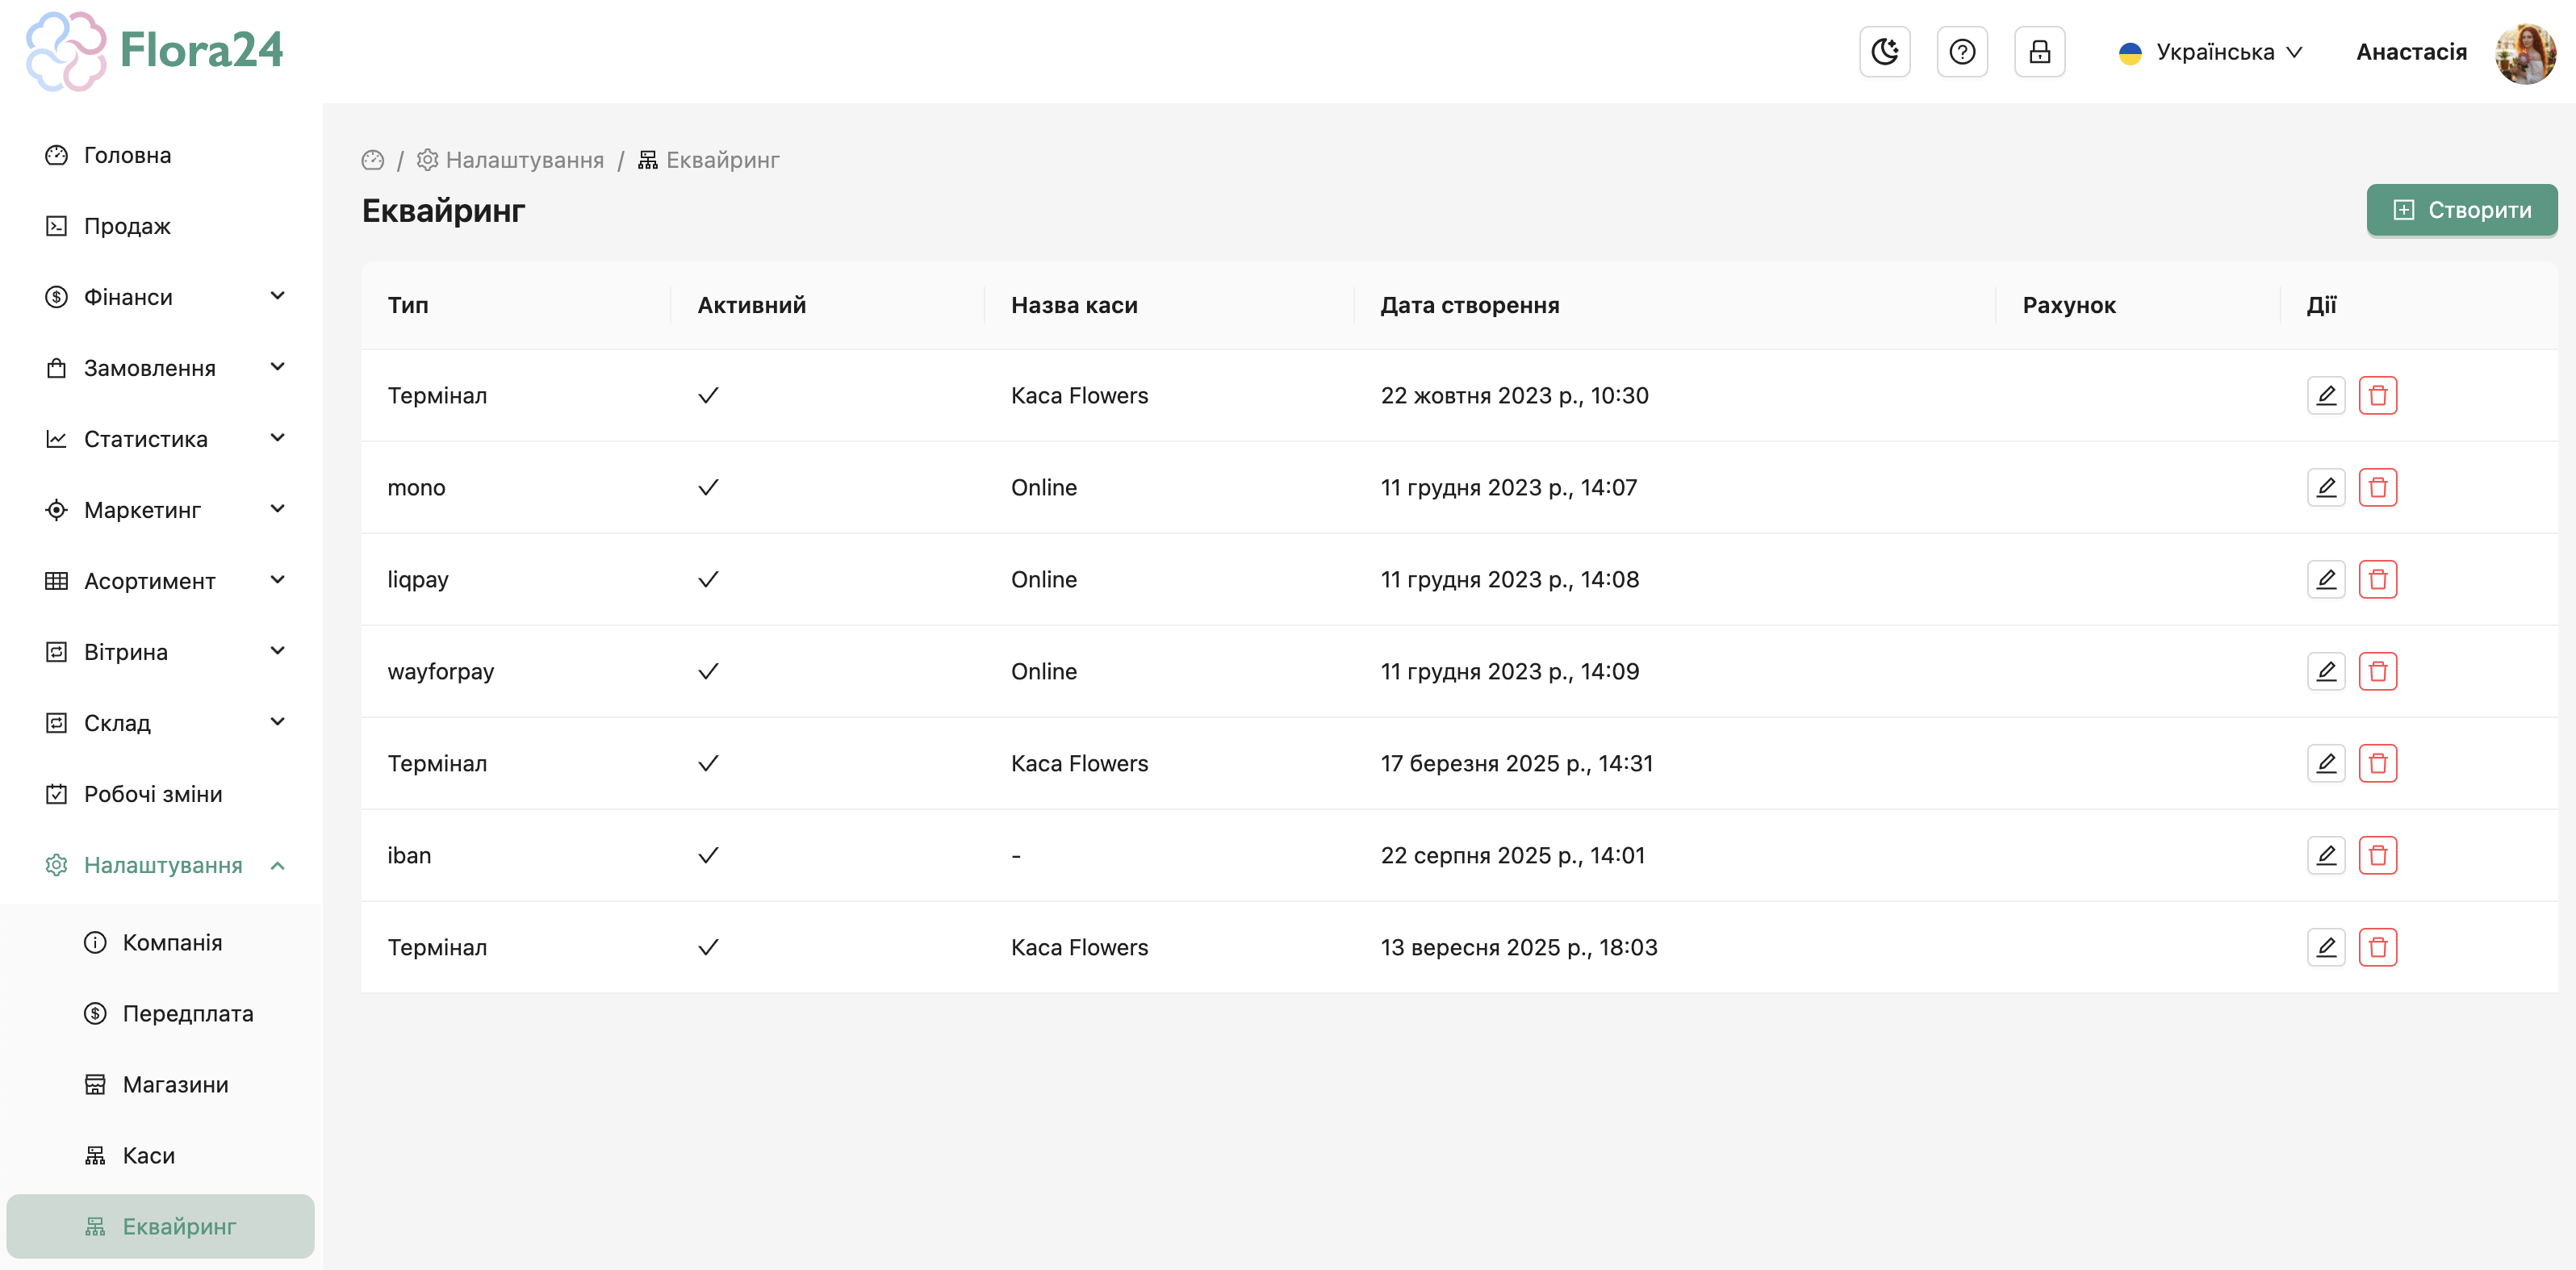Open the Каси settings submenu item
This screenshot has width=2576, height=1270.
pyautogui.click(x=148, y=1156)
